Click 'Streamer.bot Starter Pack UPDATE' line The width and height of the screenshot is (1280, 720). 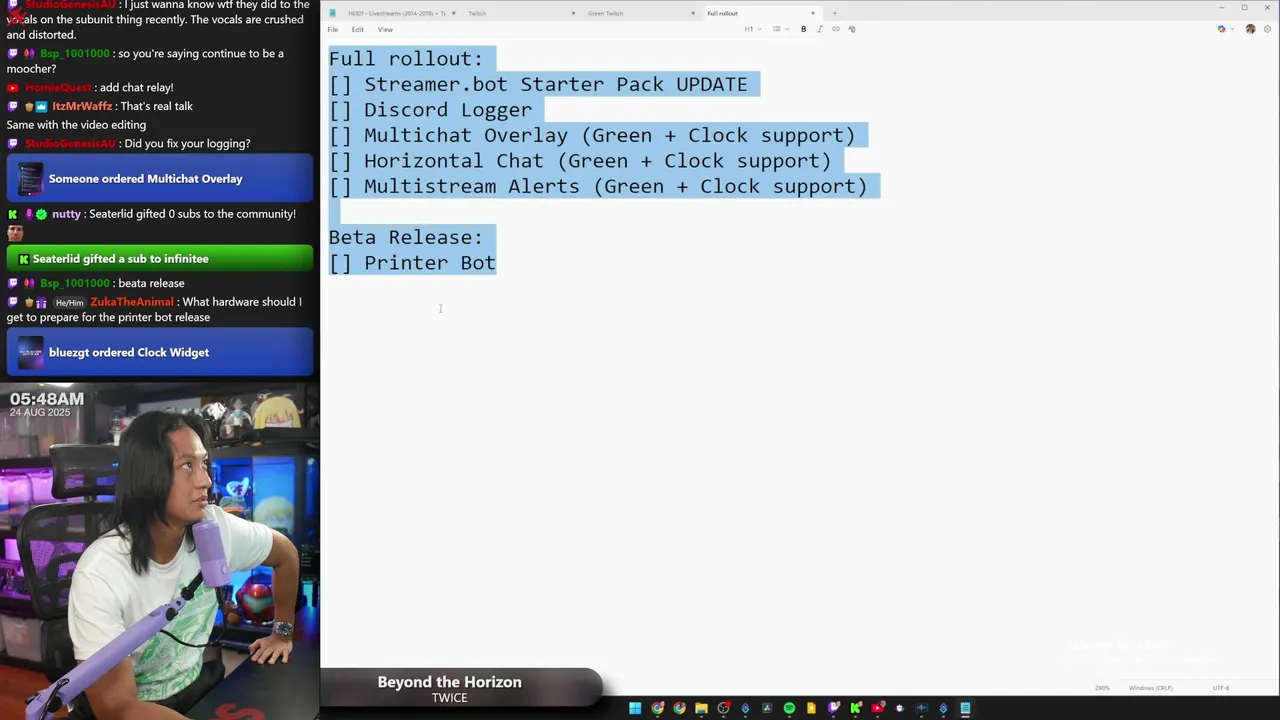click(538, 84)
